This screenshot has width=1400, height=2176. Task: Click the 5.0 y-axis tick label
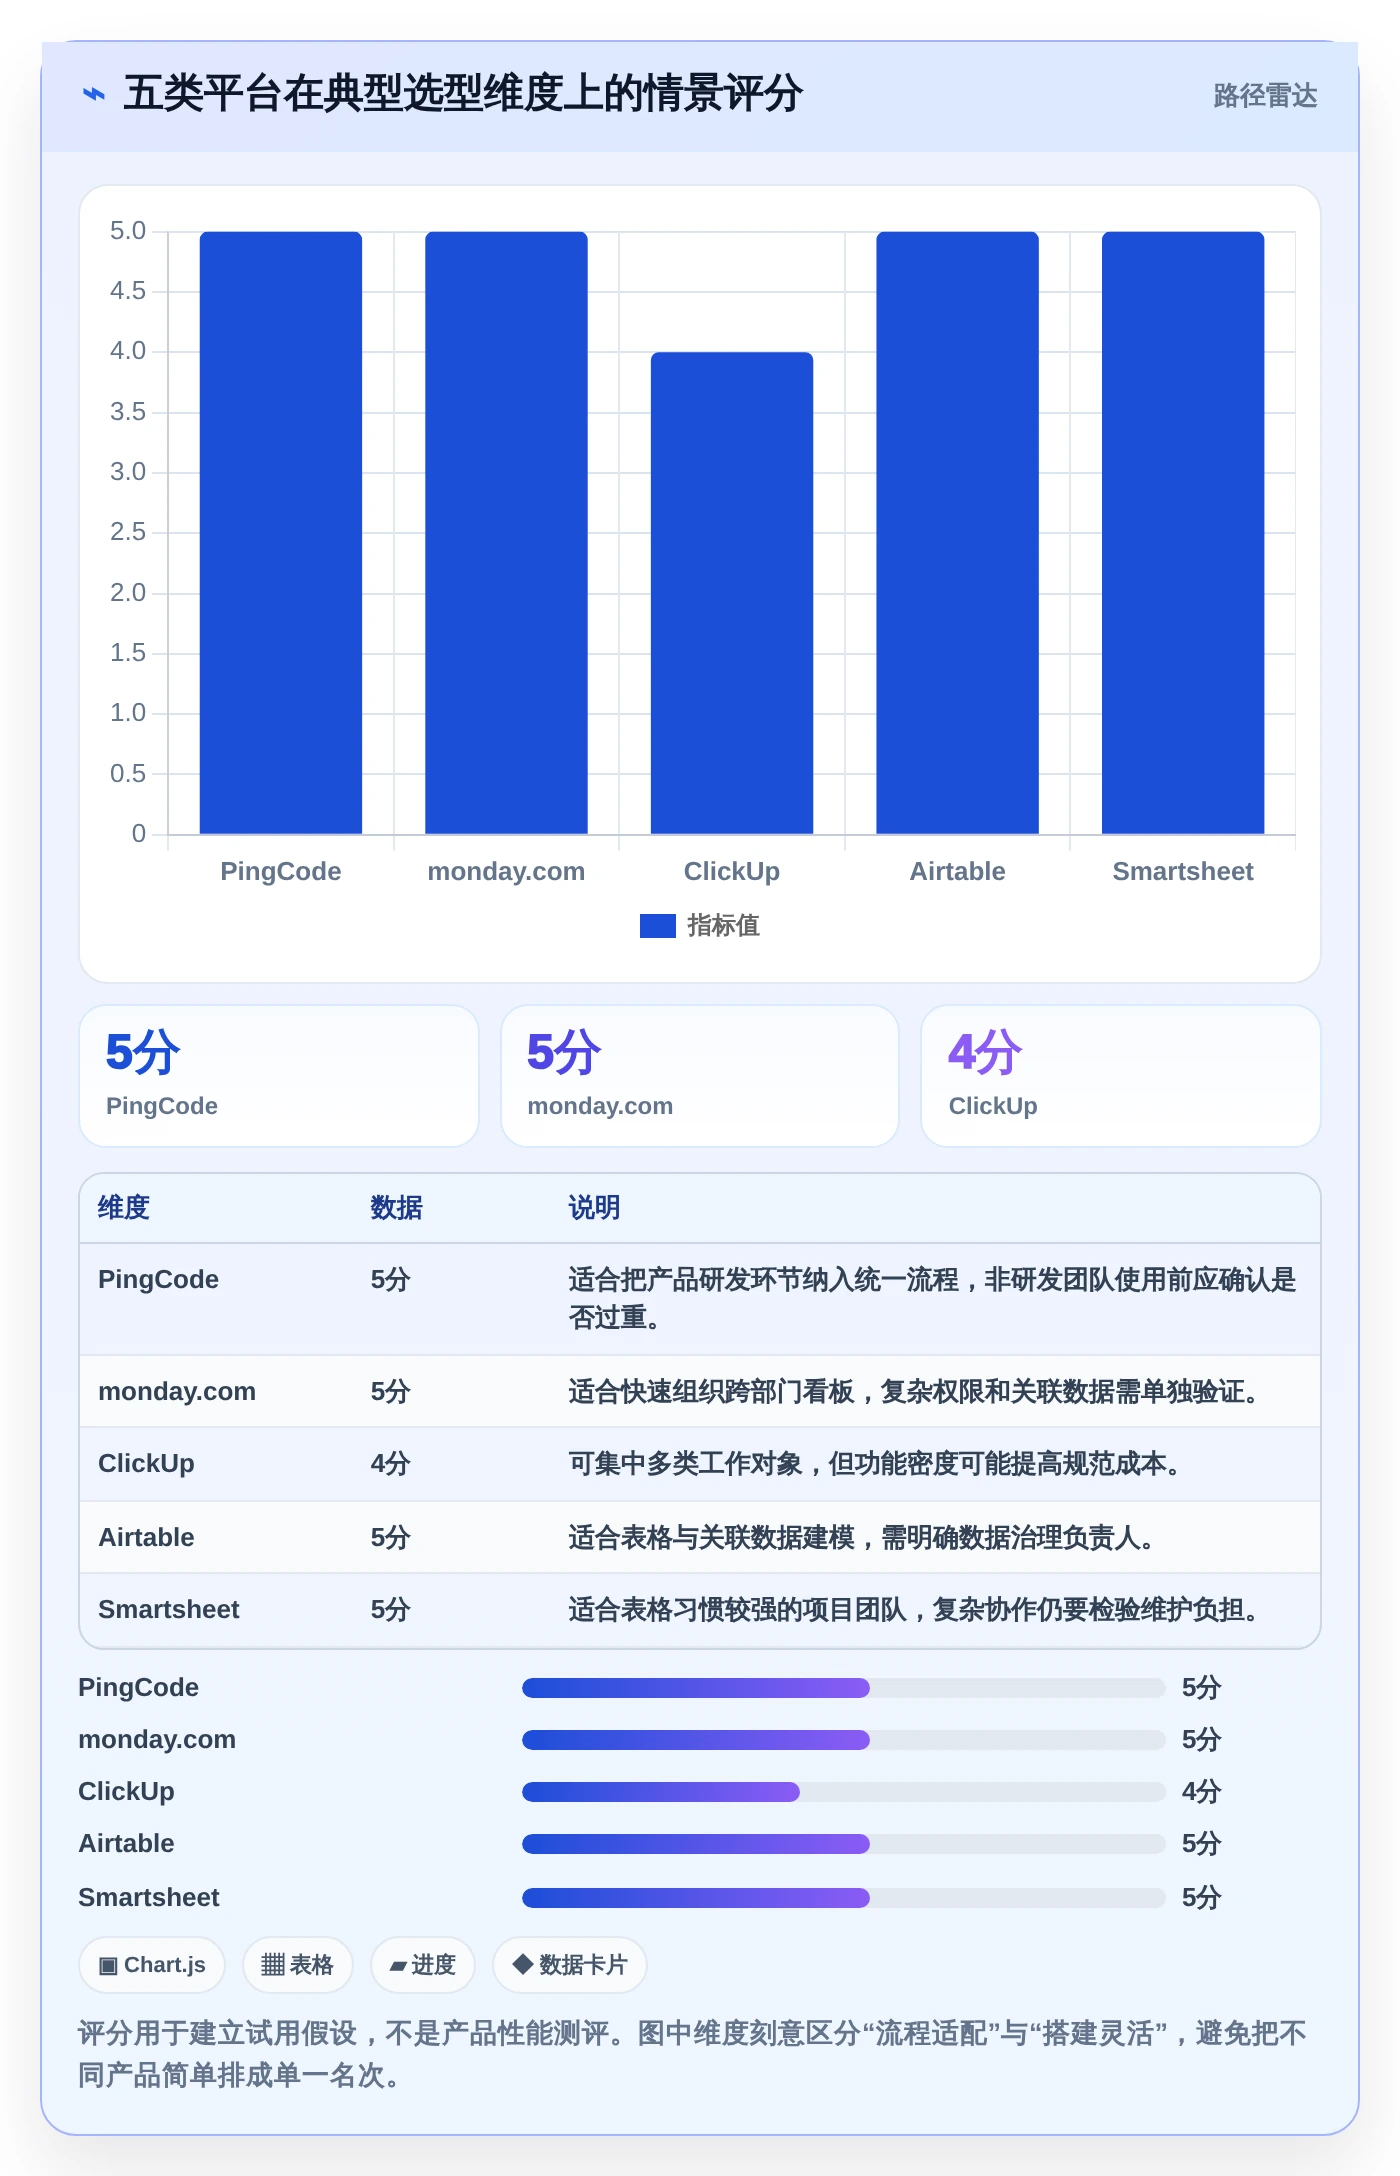(128, 231)
